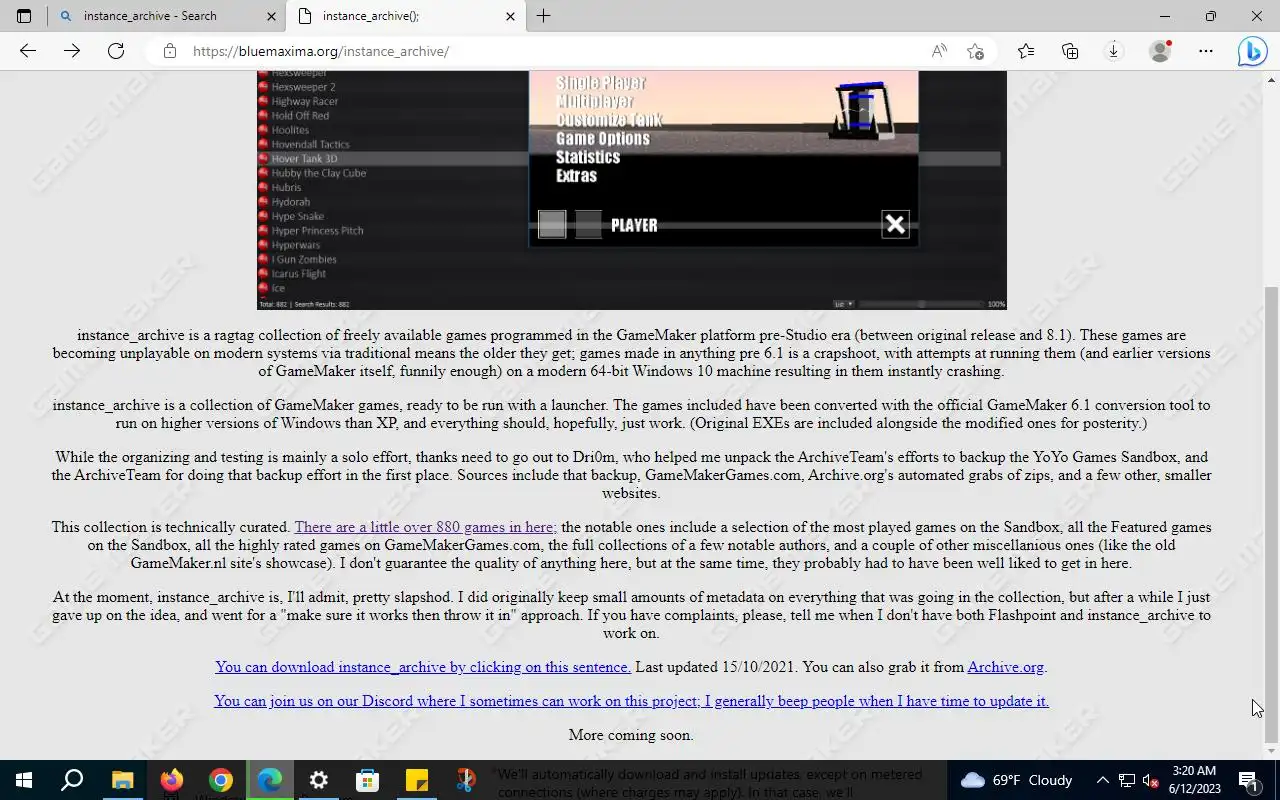This screenshot has width=1280, height=800.
Task: Click the URL address bar
Action: click(550, 51)
